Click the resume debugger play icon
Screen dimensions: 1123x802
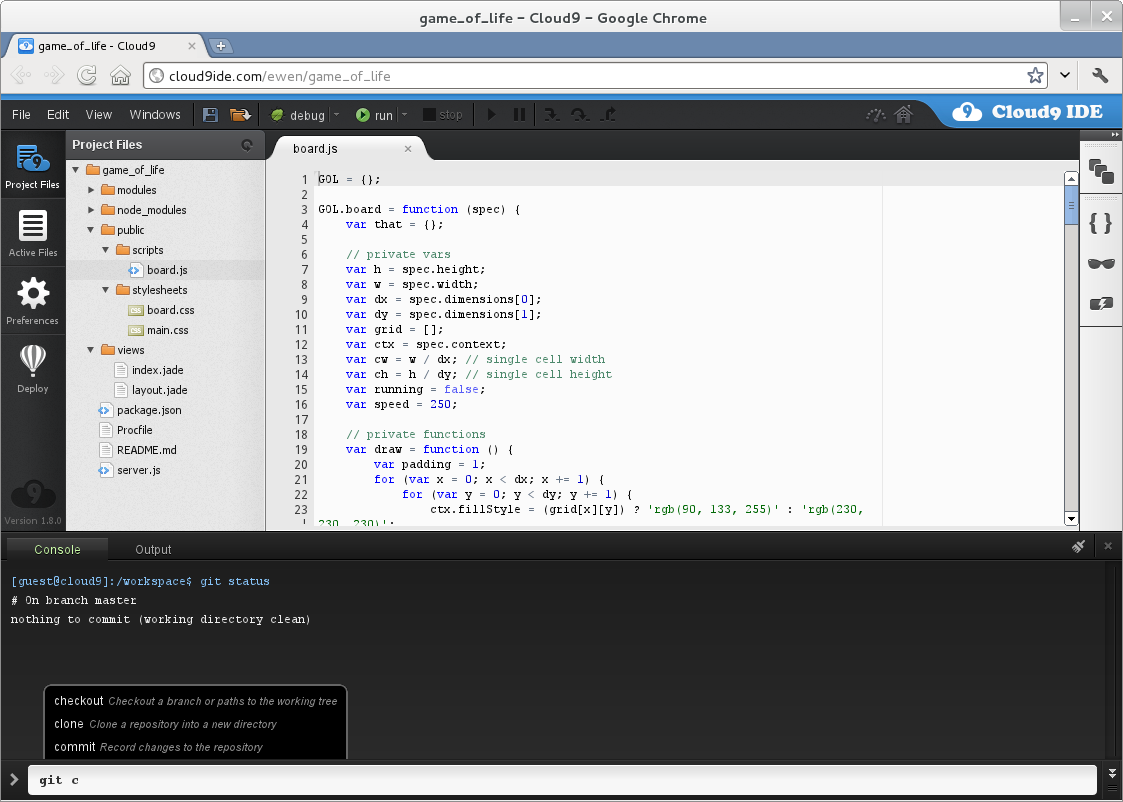point(491,115)
